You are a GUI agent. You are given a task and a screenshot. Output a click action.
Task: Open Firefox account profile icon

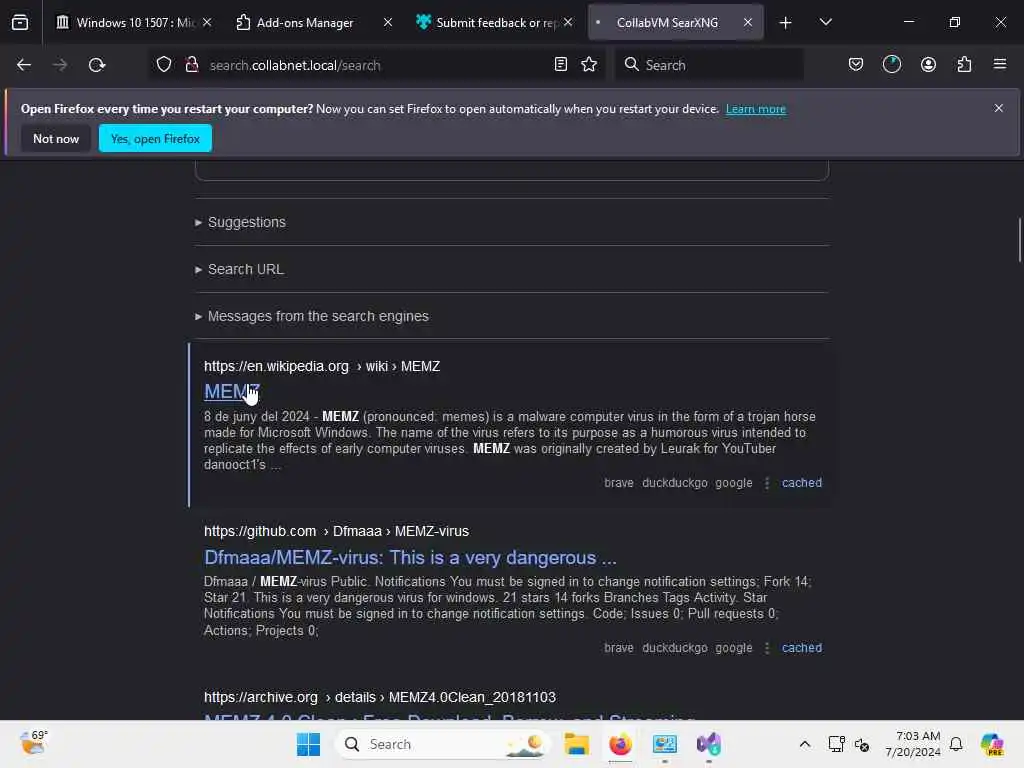928,64
